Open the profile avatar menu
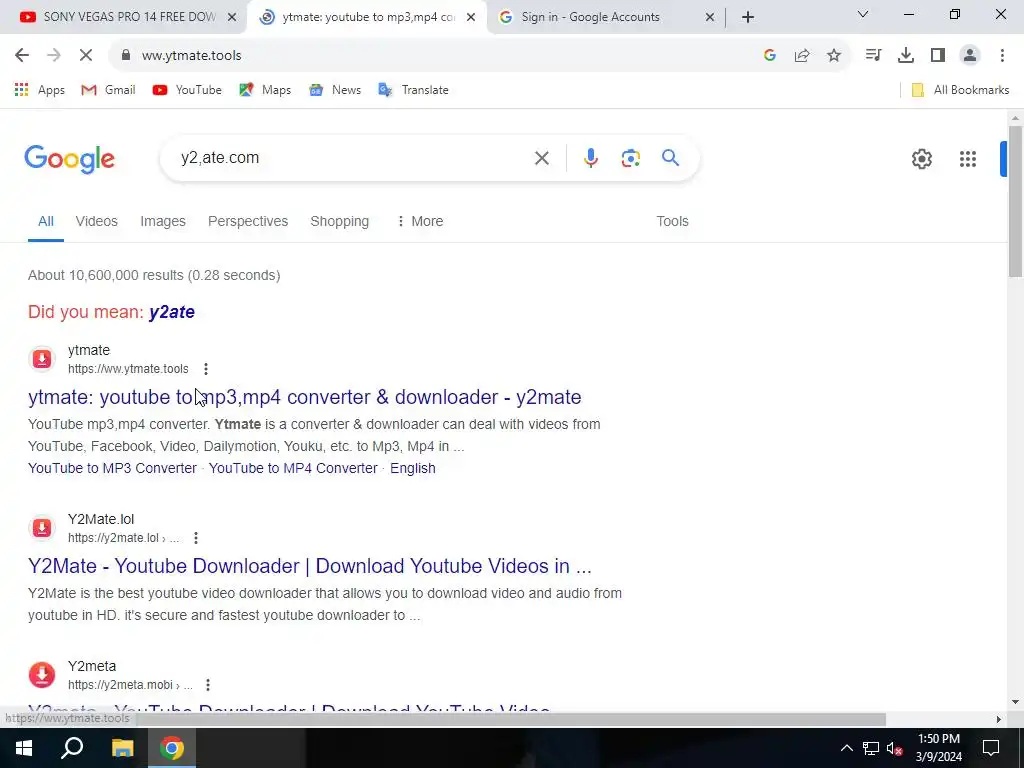 tap(970, 56)
